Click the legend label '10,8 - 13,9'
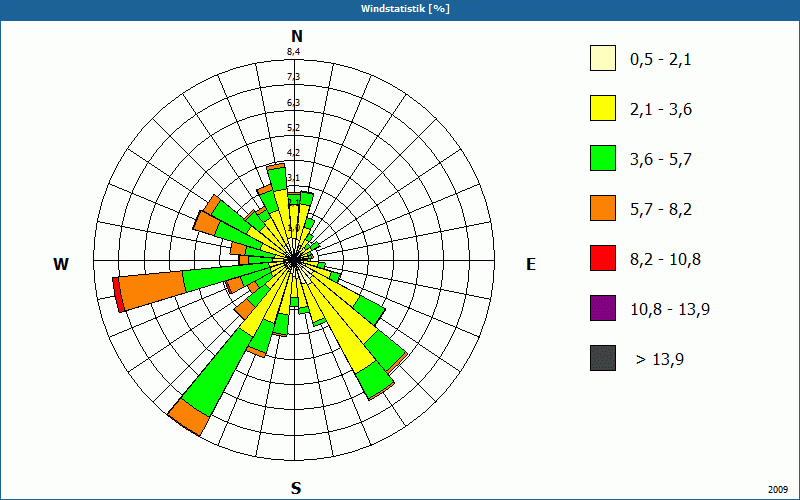Viewport: 800px width, 500px height. (670, 310)
